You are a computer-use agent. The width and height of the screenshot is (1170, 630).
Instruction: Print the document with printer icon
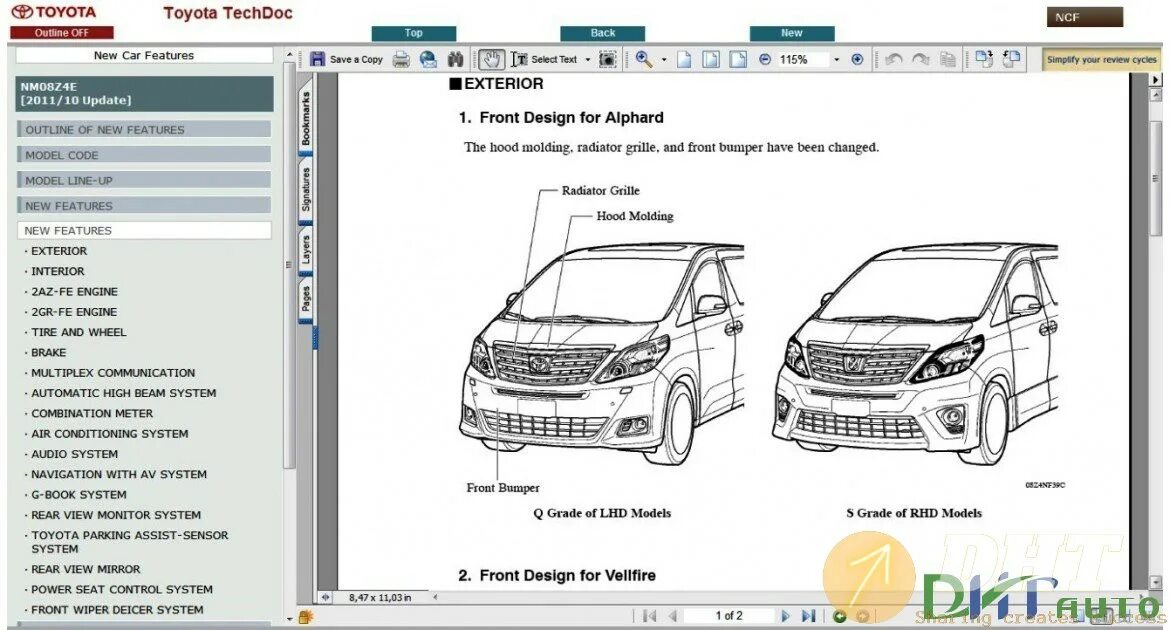pyautogui.click(x=401, y=59)
